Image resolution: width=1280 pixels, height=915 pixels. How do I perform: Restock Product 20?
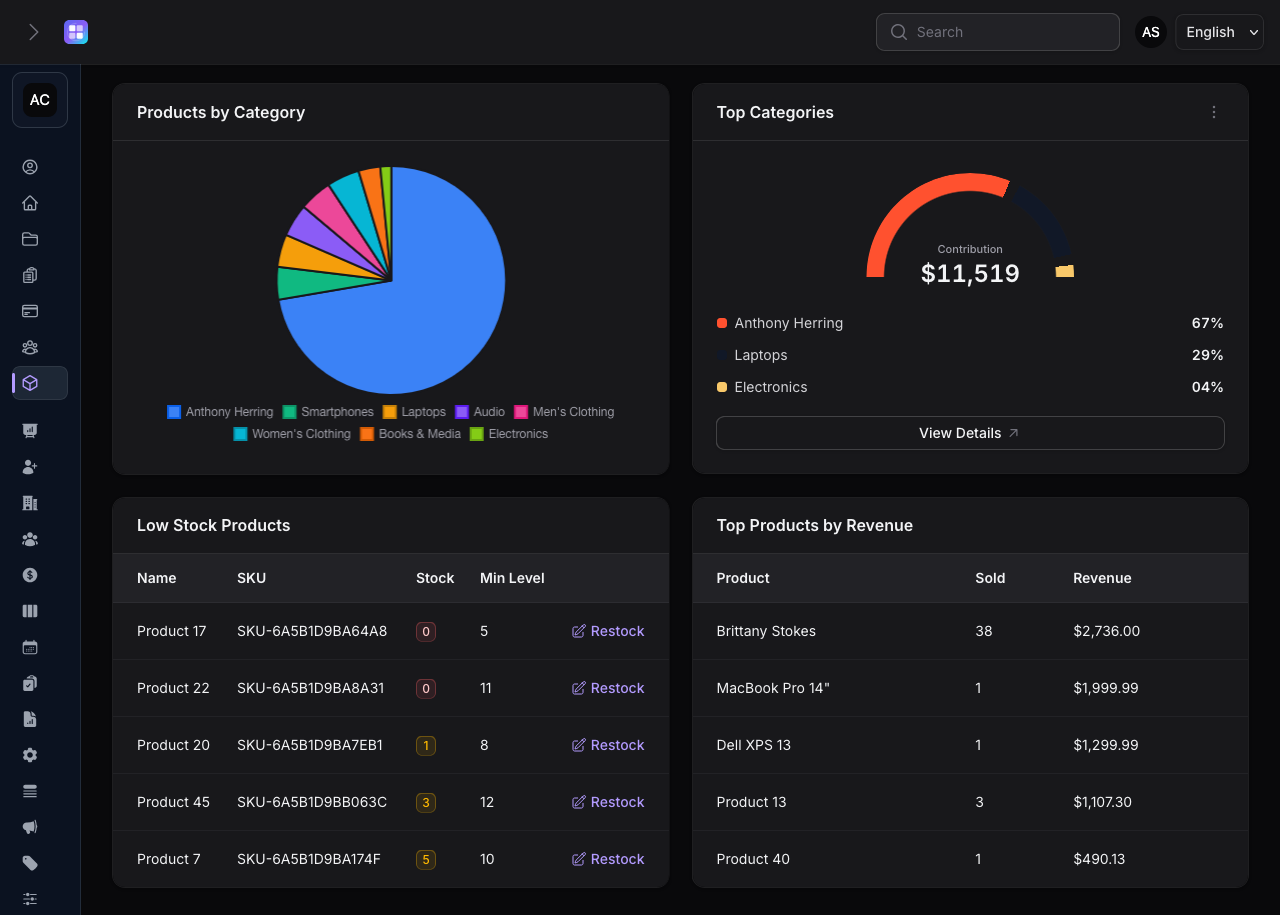[x=608, y=745]
